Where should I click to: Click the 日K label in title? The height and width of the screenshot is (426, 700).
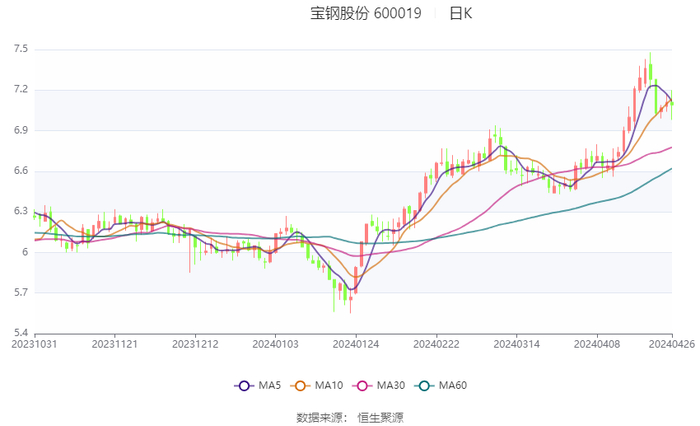(460, 13)
